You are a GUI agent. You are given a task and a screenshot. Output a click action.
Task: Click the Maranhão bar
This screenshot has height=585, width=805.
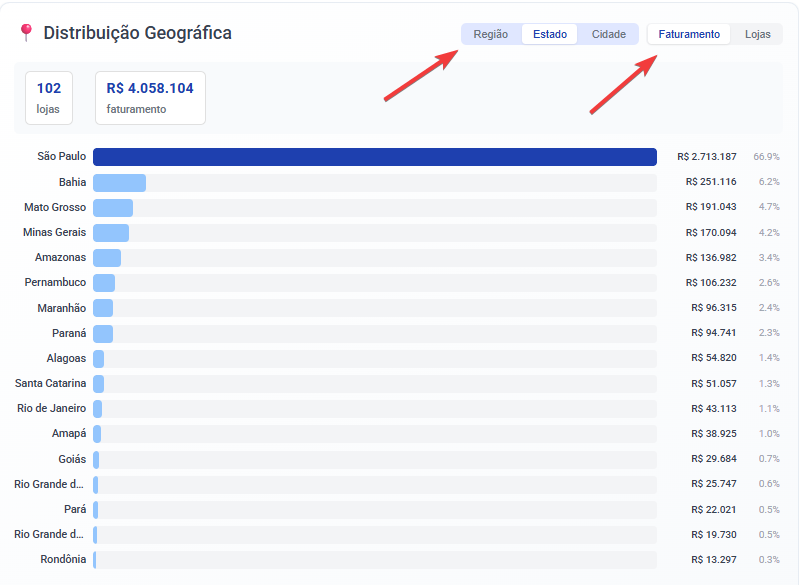[x=103, y=308]
